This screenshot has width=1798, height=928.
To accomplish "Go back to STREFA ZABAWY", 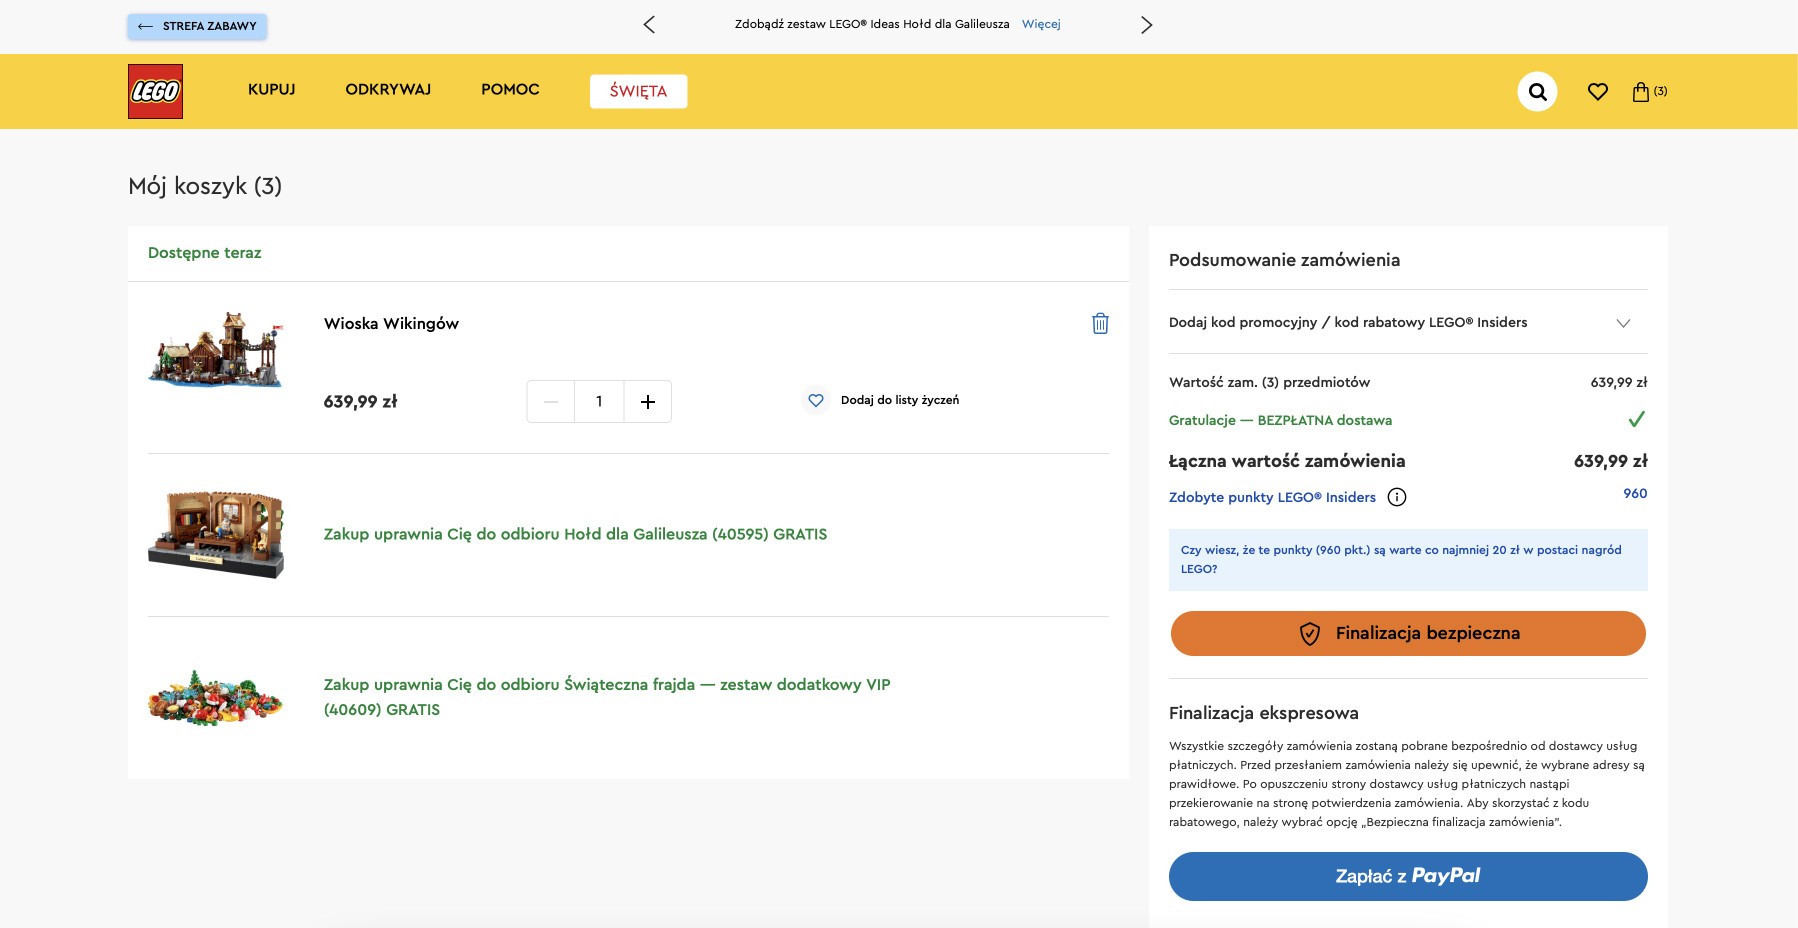I will 197,26.
